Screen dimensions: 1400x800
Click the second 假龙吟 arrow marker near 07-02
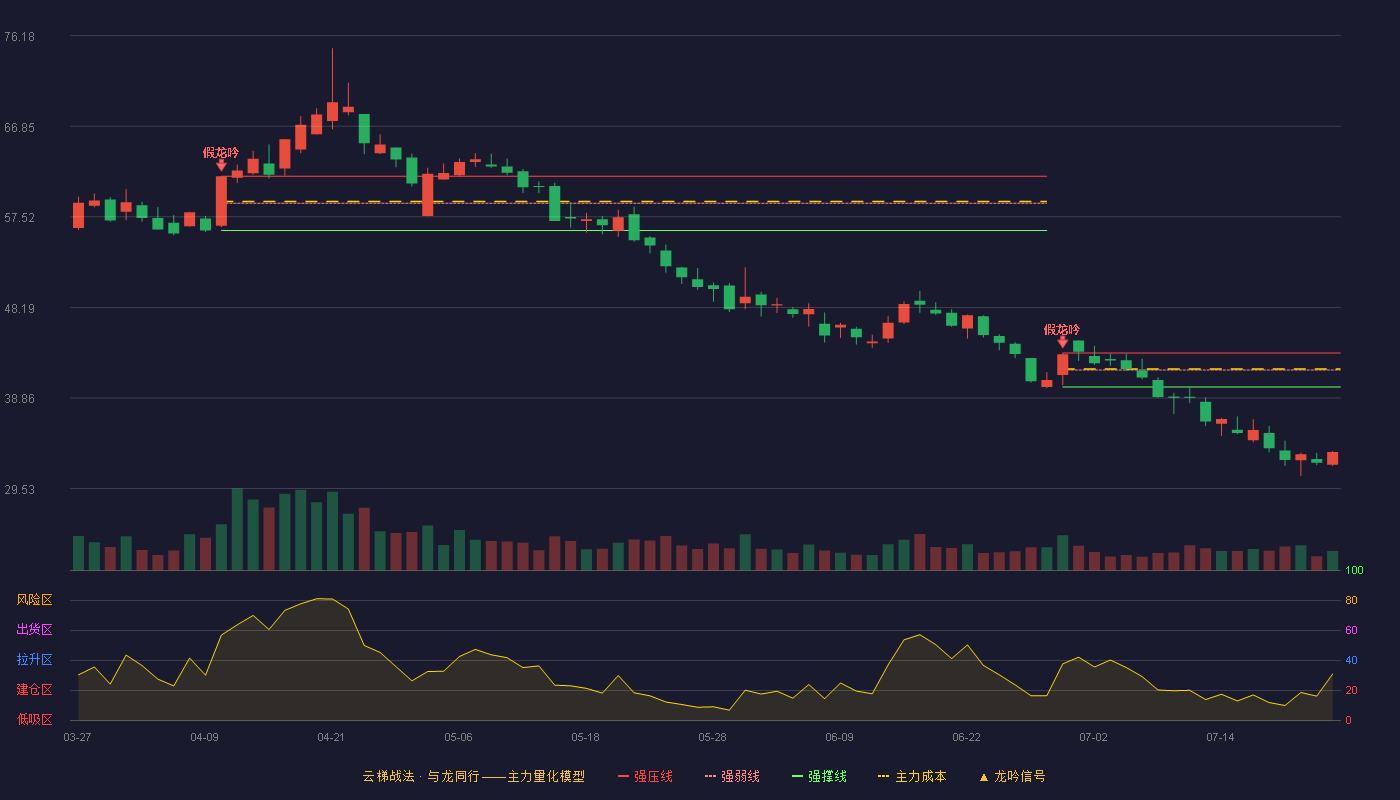[x=1062, y=342]
